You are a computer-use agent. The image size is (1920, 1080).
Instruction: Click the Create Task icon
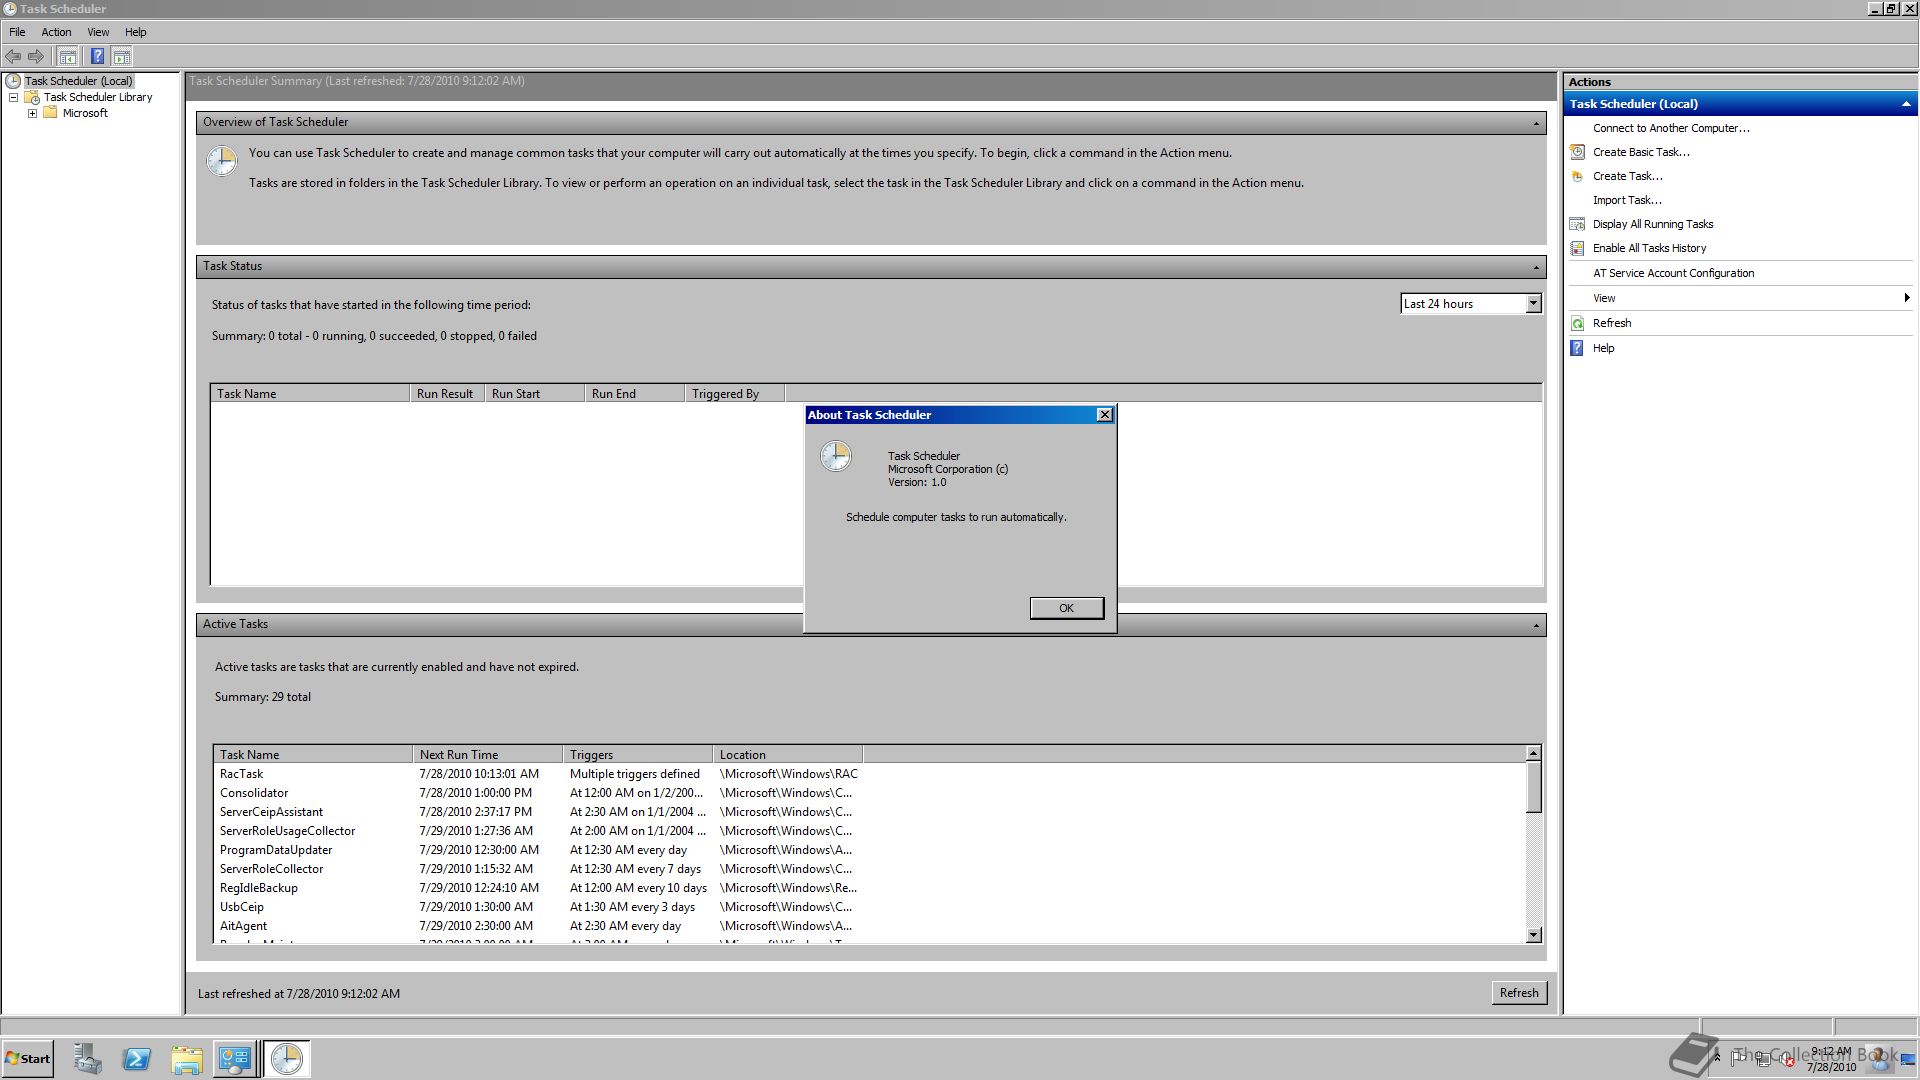coord(1577,176)
